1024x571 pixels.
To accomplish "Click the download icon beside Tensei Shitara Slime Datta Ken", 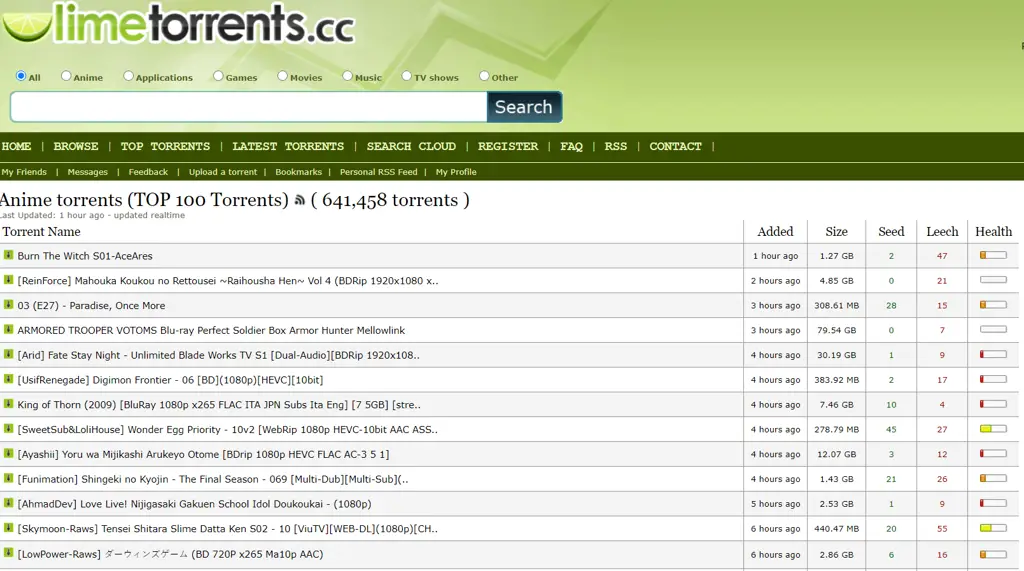I will (x=8, y=528).
